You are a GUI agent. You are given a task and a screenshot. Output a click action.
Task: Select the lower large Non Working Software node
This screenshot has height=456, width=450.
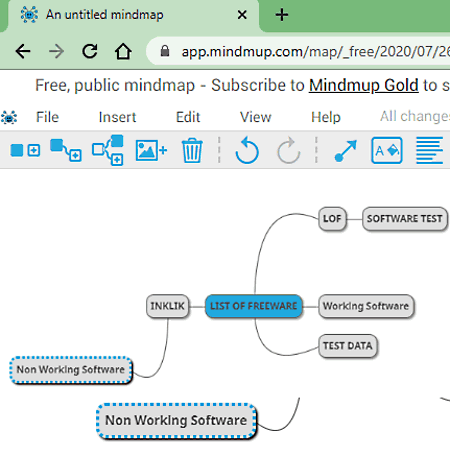pyautogui.click(x=176, y=421)
